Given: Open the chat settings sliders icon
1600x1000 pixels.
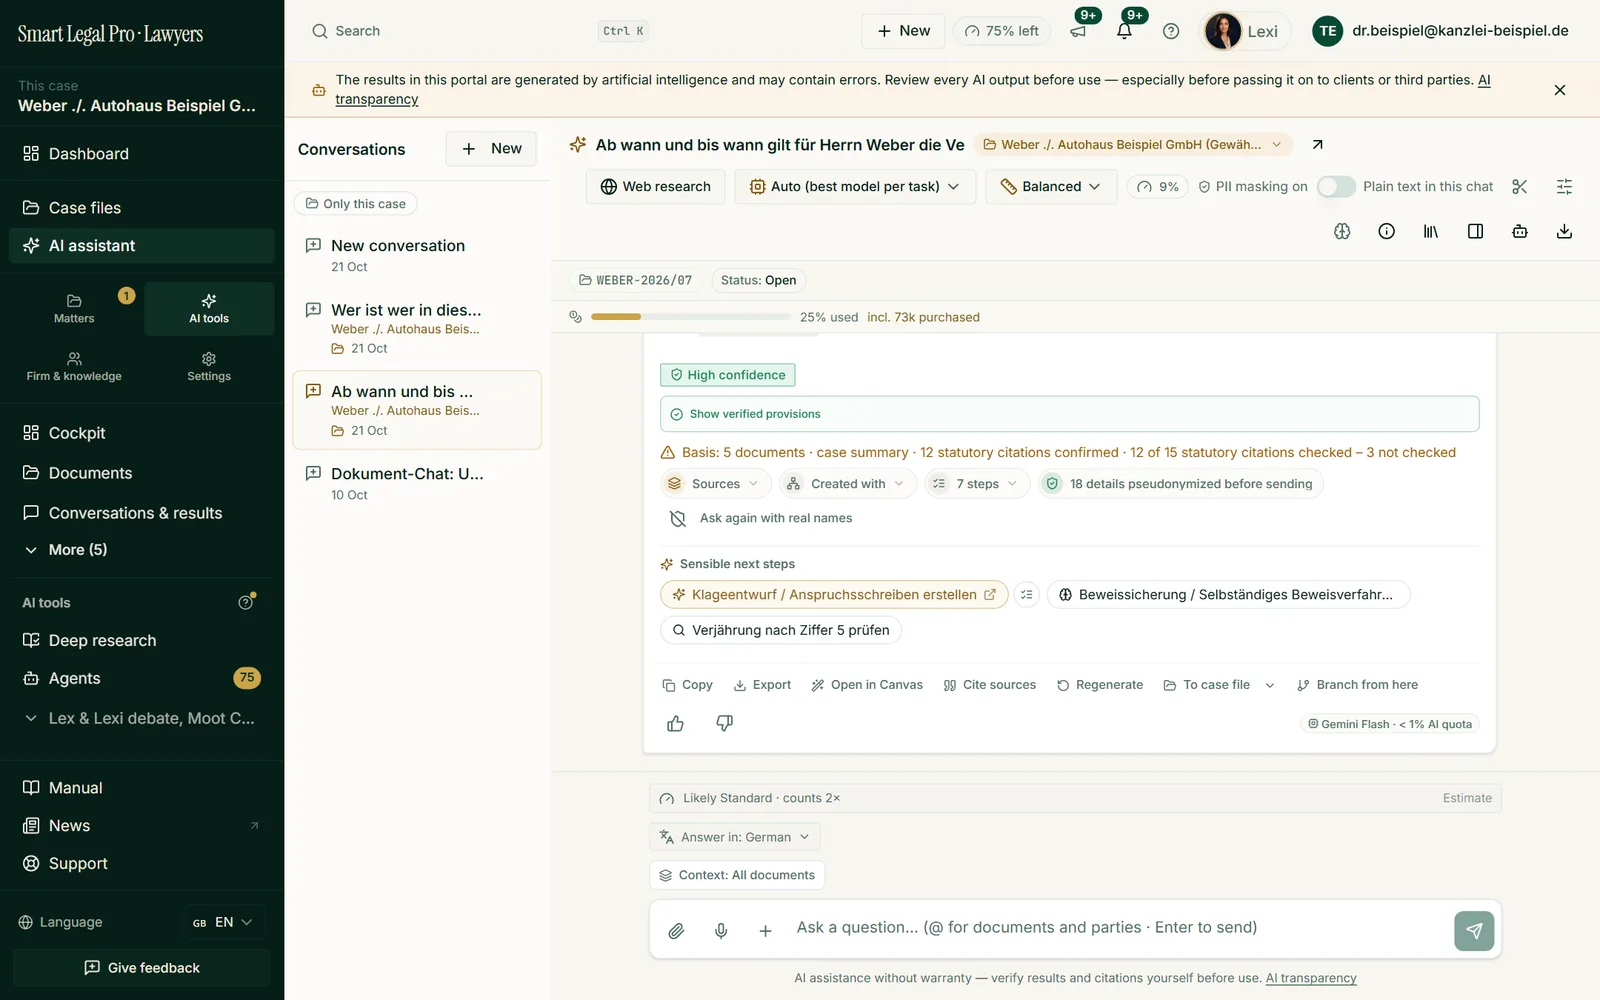Looking at the screenshot, I should 1565,187.
